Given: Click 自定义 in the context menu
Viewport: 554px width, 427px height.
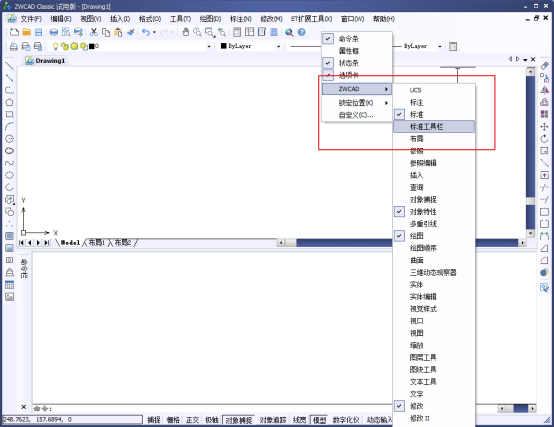Looking at the screenshot, I should (x=357, y=115).
